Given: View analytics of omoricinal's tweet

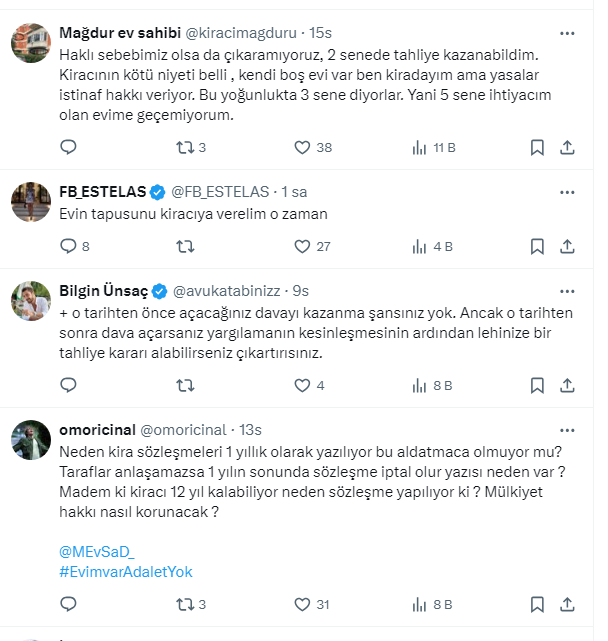Looking at the screenshot, I should (x=420, y=605).
